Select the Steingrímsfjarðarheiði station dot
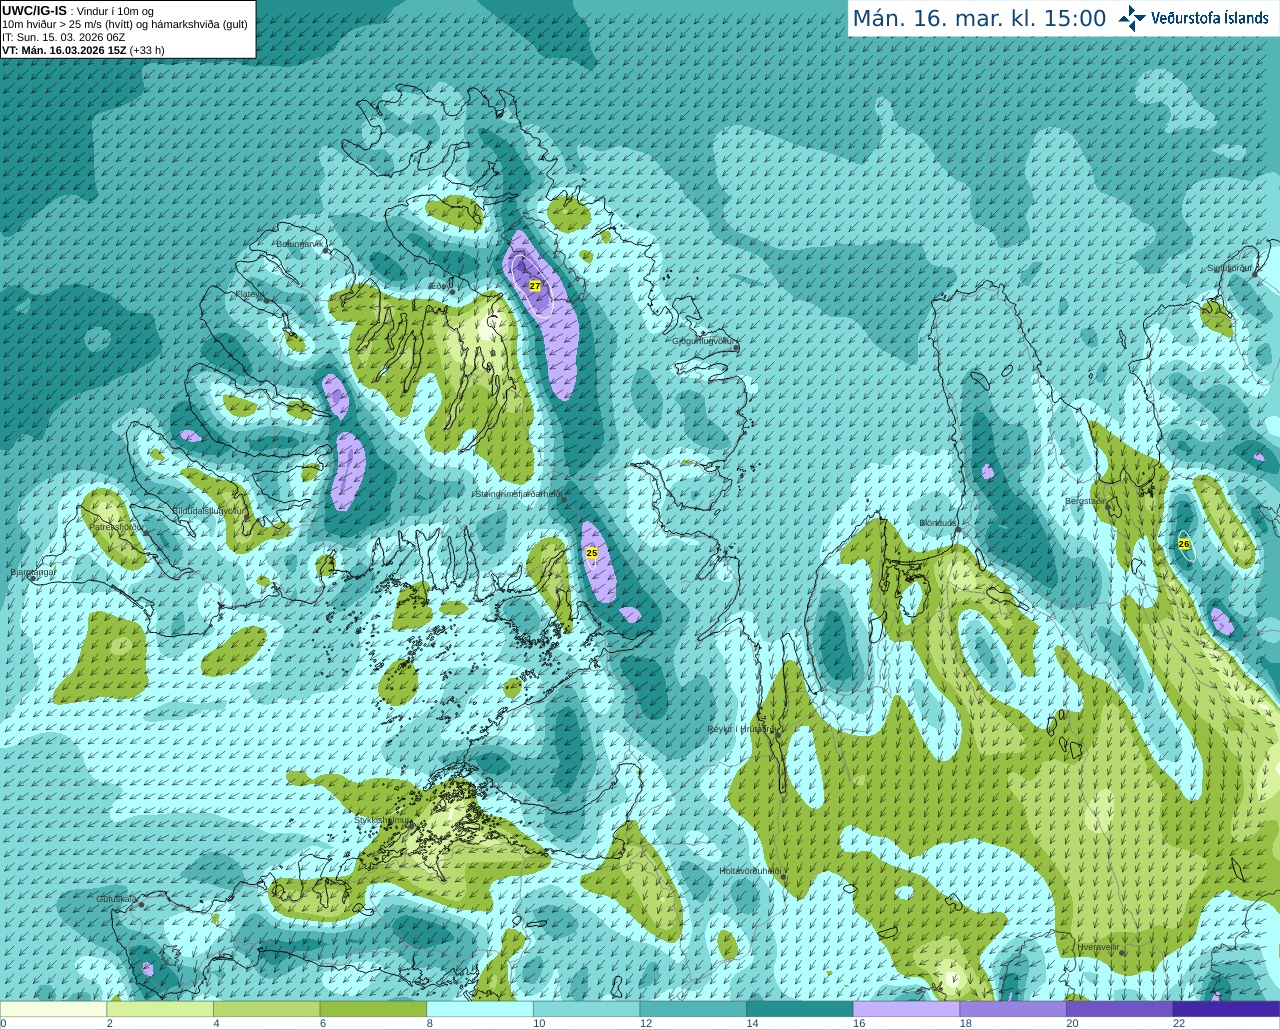This screenshot has height=1030, width=1280. (x=564, y=499)
